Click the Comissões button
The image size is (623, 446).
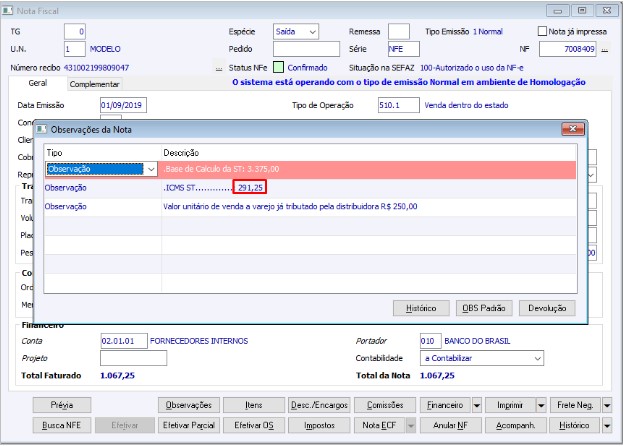point(385,405)
